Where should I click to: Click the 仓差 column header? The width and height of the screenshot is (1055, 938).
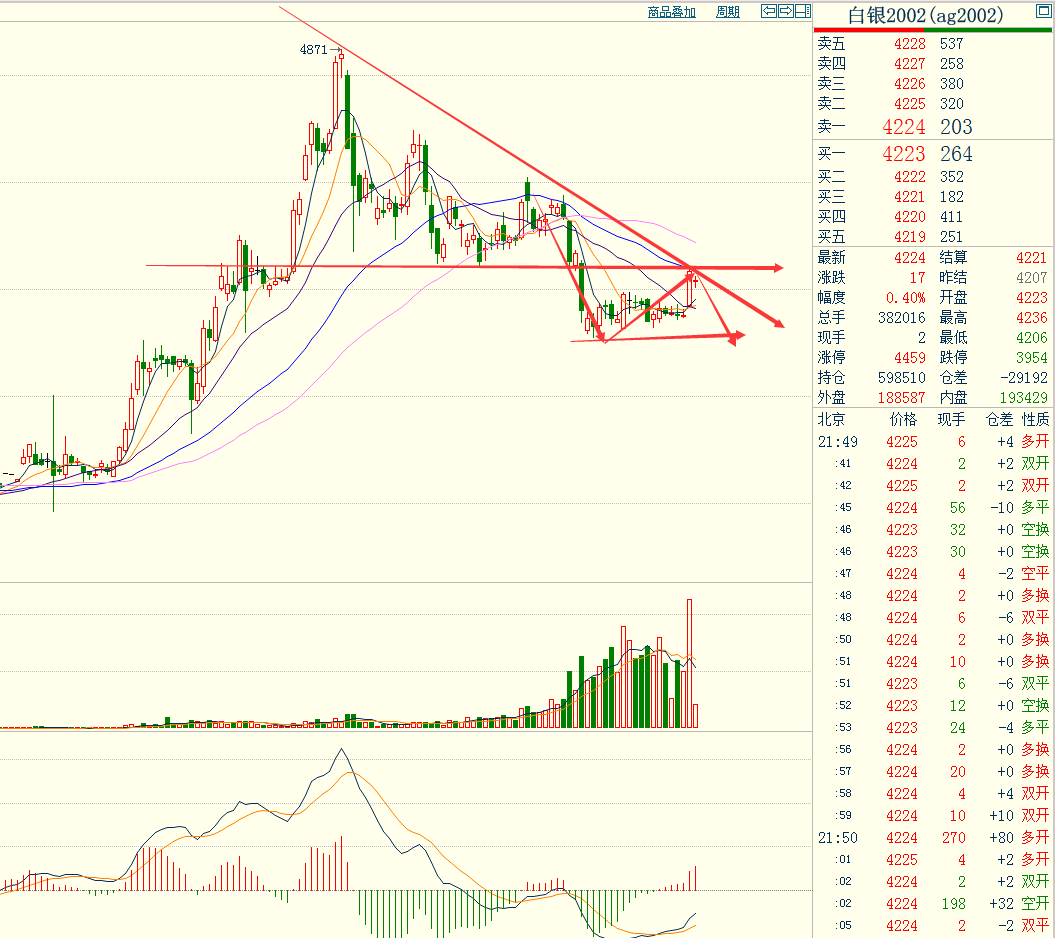(x=1000, y=419)
